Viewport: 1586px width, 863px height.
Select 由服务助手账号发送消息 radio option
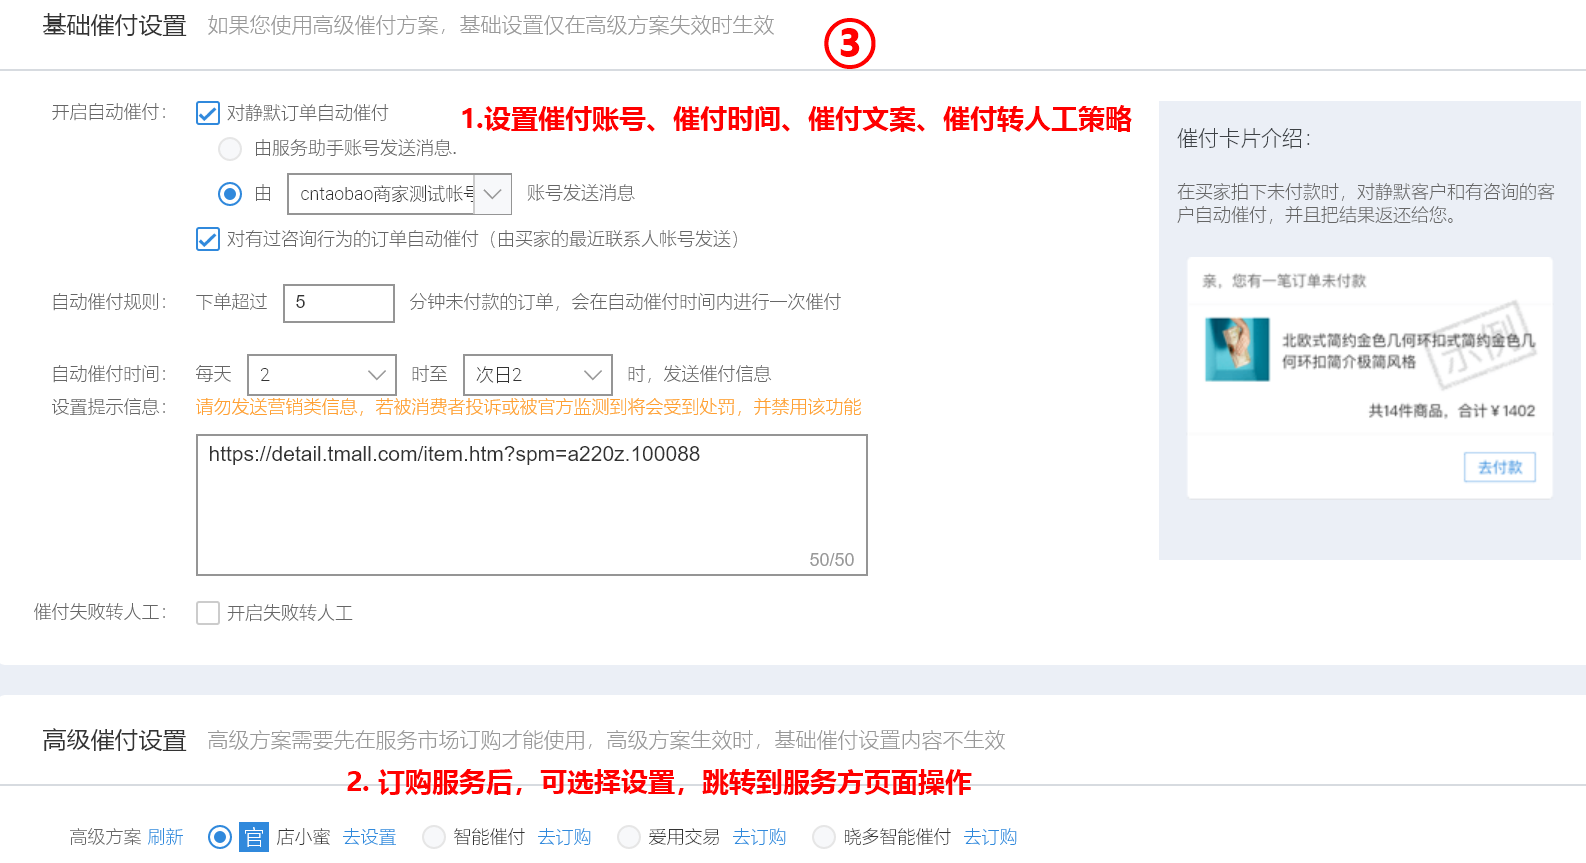pos(230,149)
